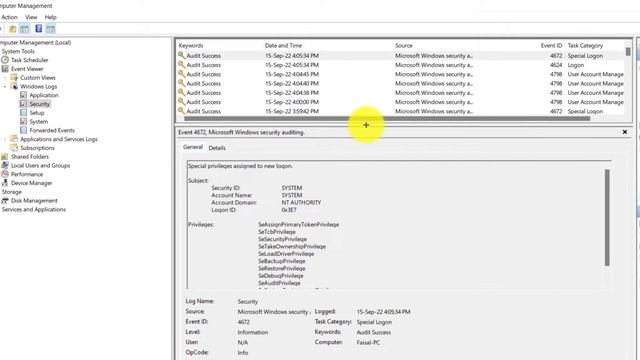Click the SeDebugPrivilege text
The image size is (640, 360).
pos(280,276)
